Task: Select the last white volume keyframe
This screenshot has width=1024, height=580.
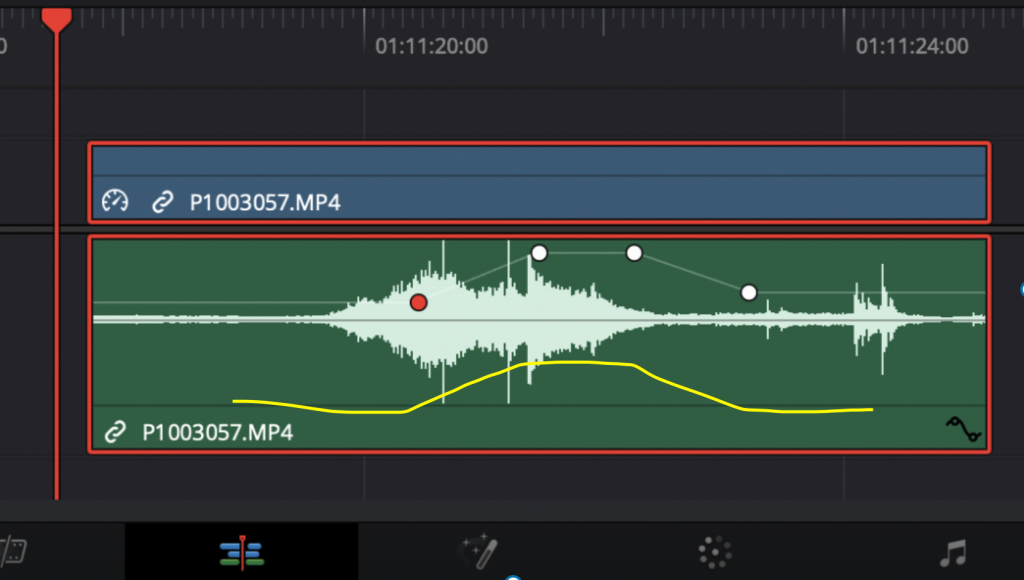Action: click(749, 292)
